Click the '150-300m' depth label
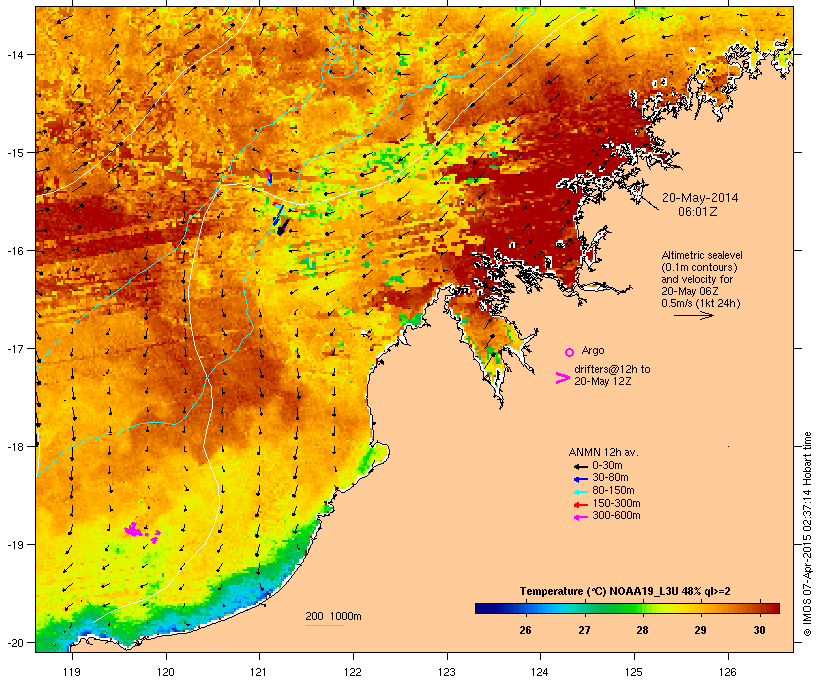 tap(616, 504)
